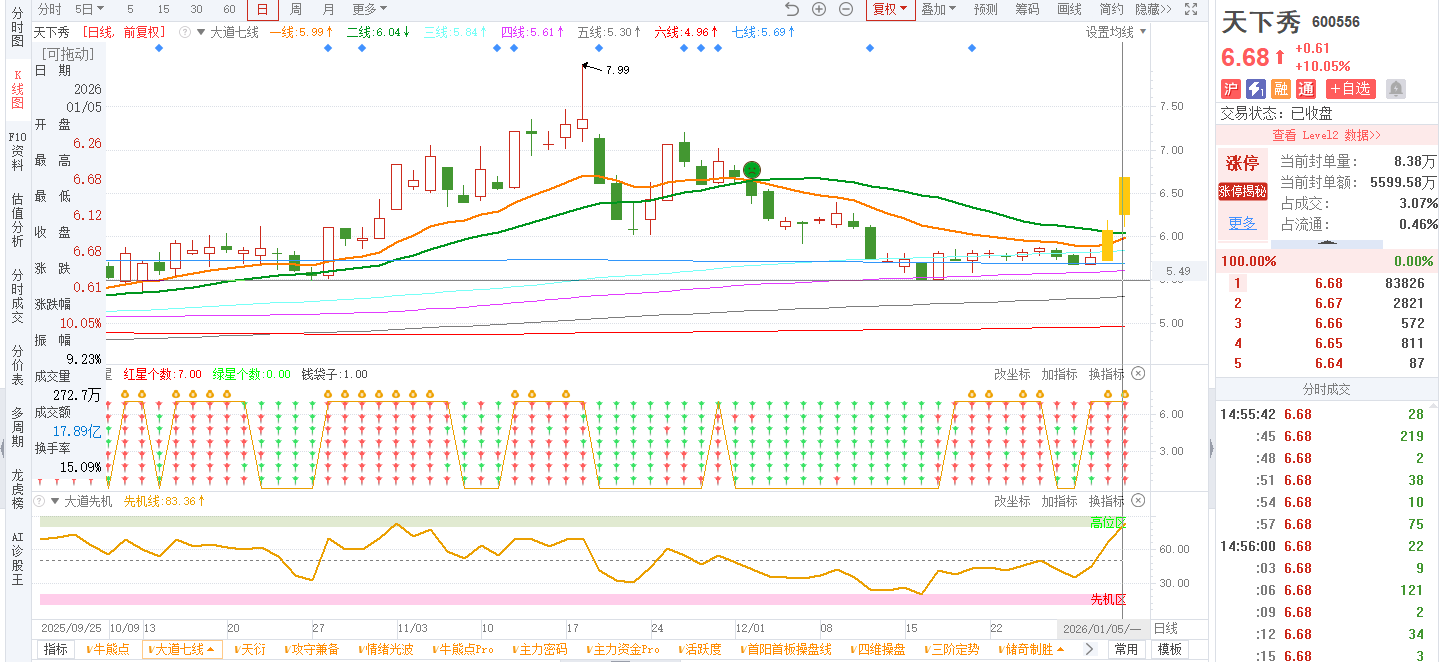This screenshot has height=662, width=1439.
Task: Click the 涨停揭秘 button
Action: (1242, 192)
